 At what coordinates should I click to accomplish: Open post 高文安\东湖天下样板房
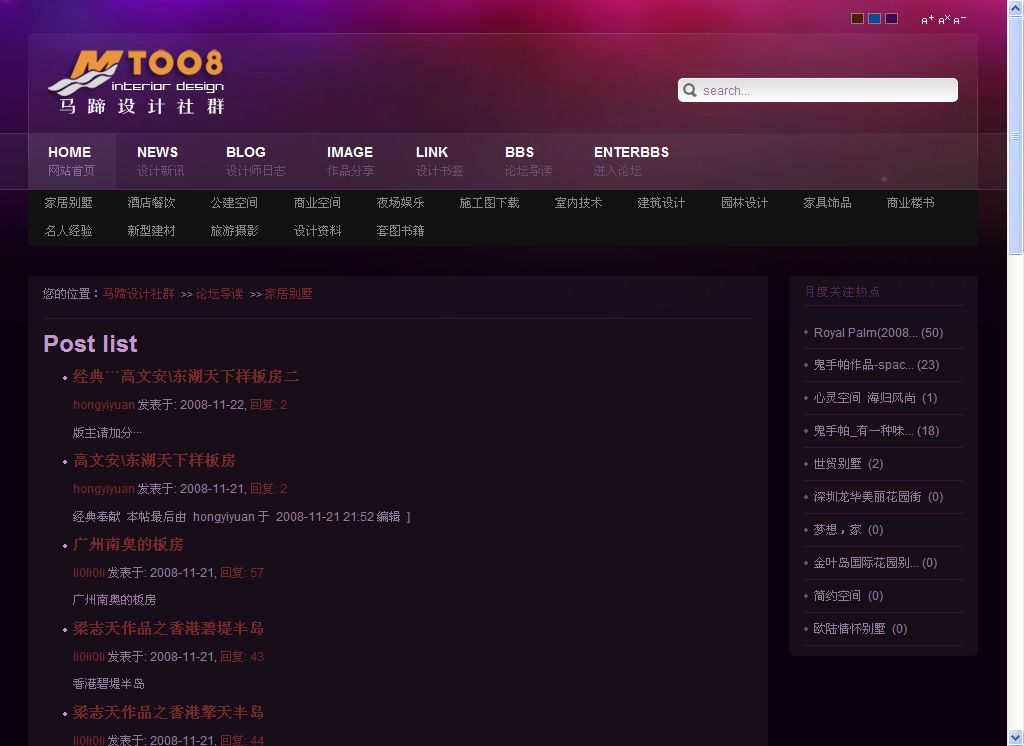[154, 461]
